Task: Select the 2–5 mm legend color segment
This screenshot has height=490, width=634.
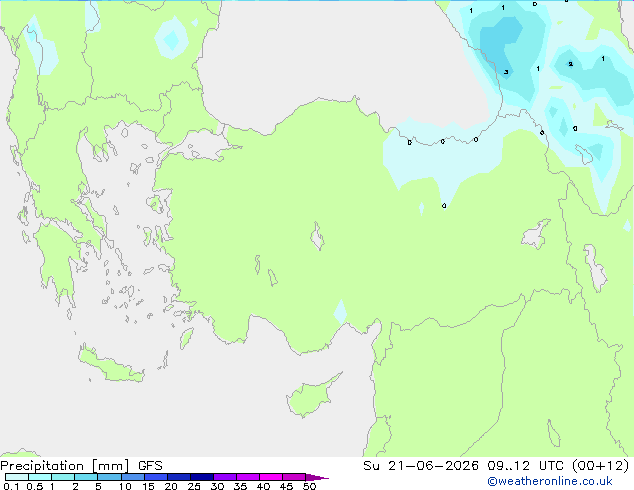Action: tap(86, 477)
